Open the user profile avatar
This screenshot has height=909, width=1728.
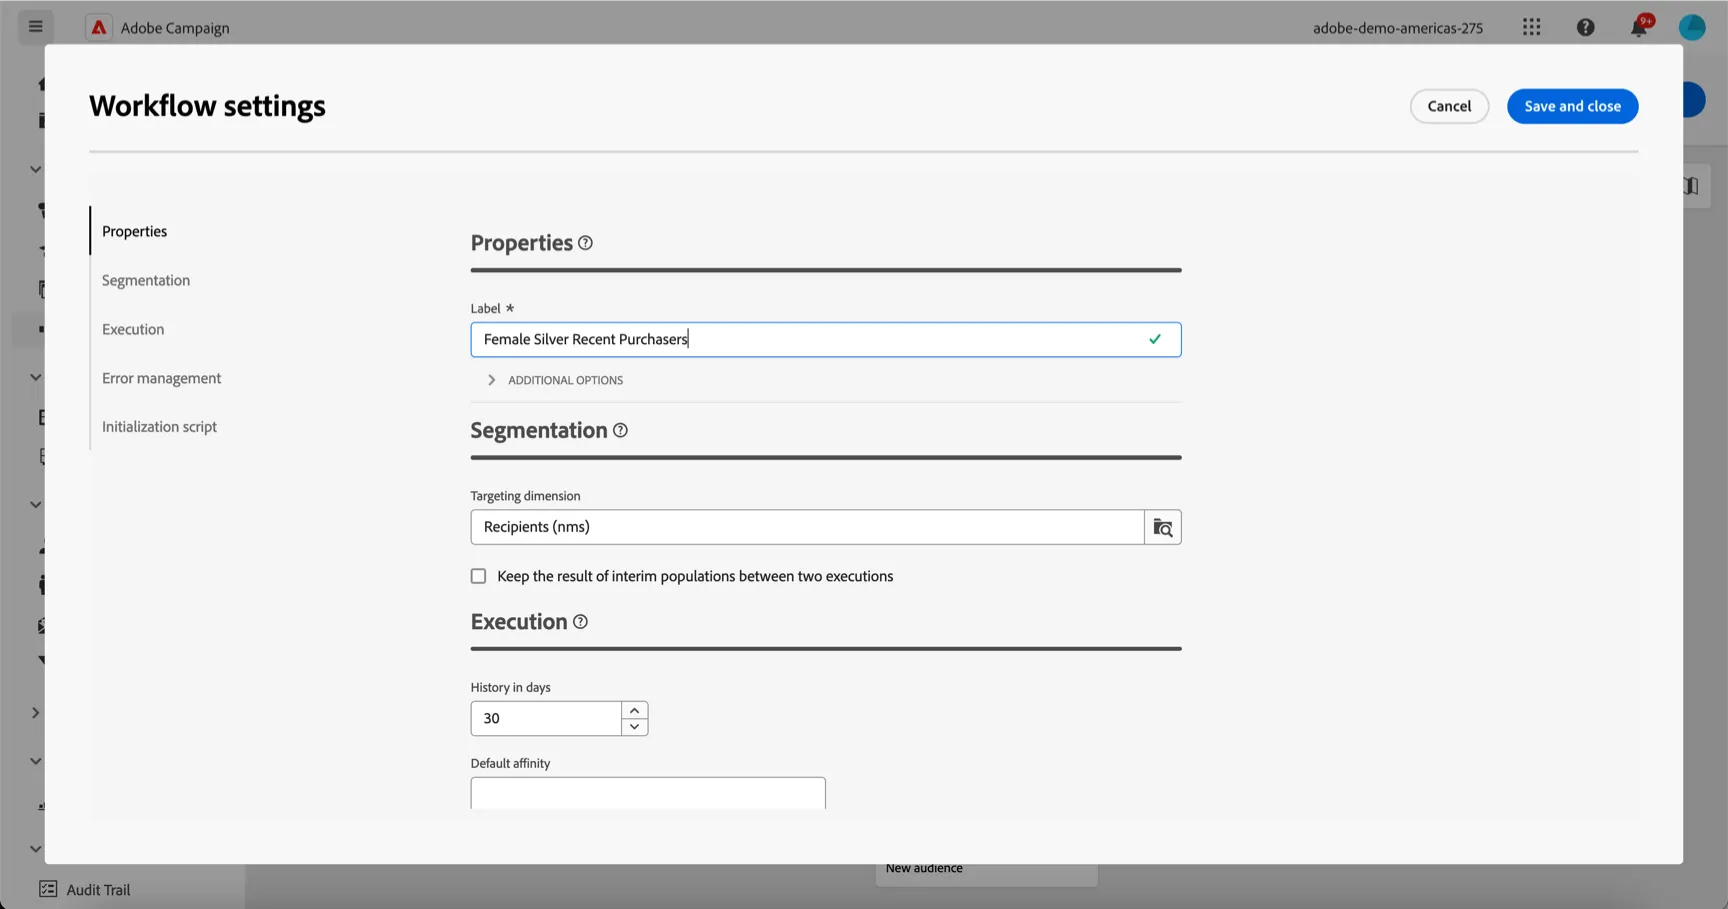(x=1691, y=27)
